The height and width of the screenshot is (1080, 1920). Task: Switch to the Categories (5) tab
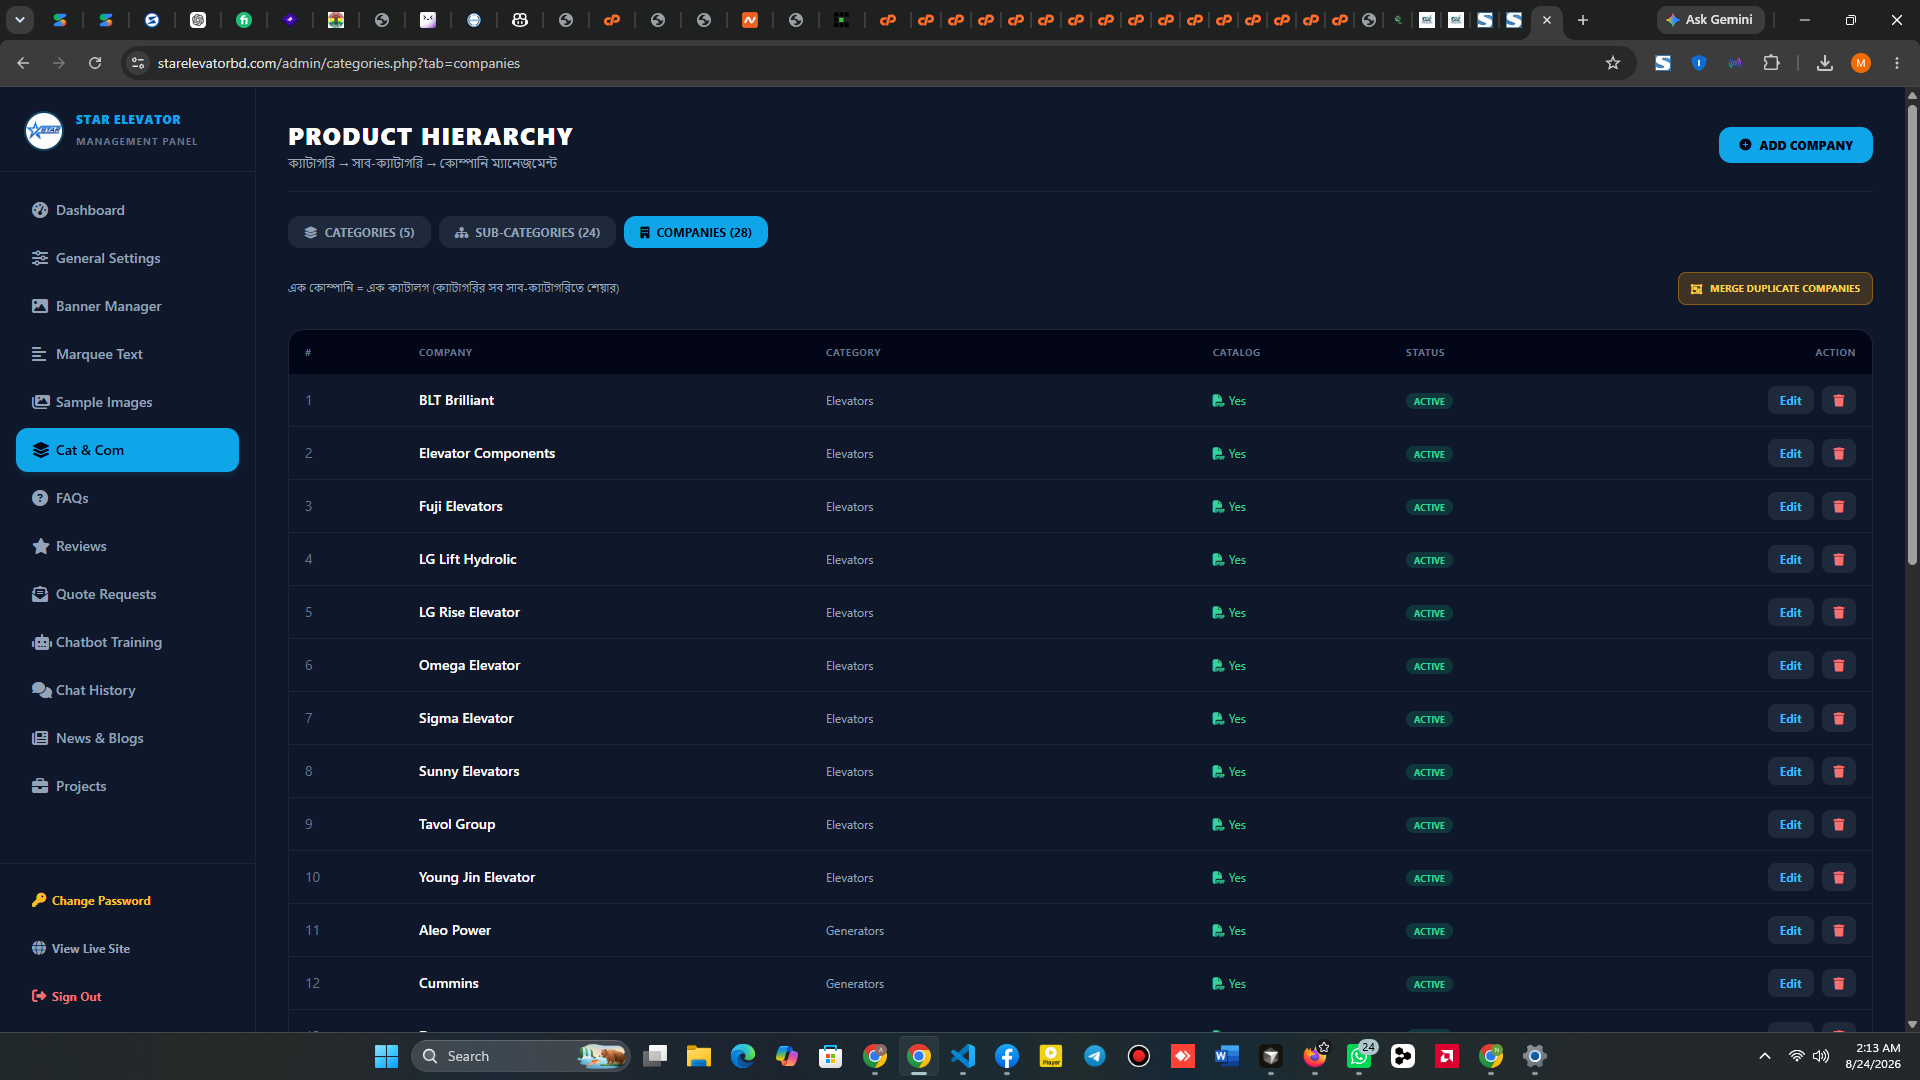tap(359, 232)
